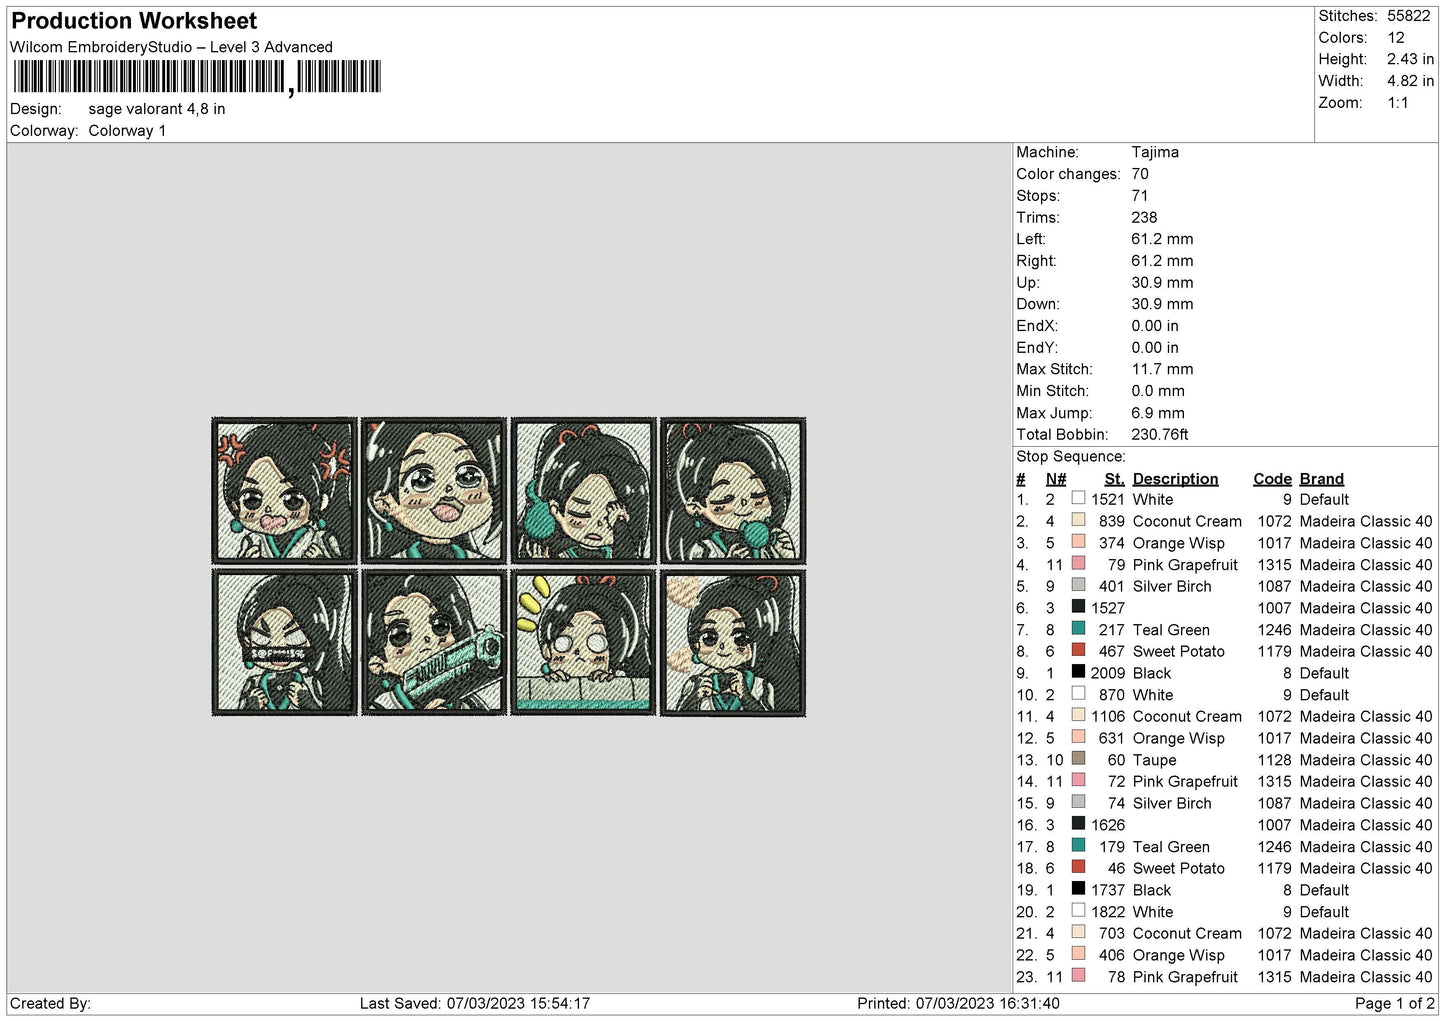Click the Silver Birch swatch in row 5
Image resolution: width=1445 pixels, height=1021 pixels.
pyautogui.click(x=1078, y=585)
